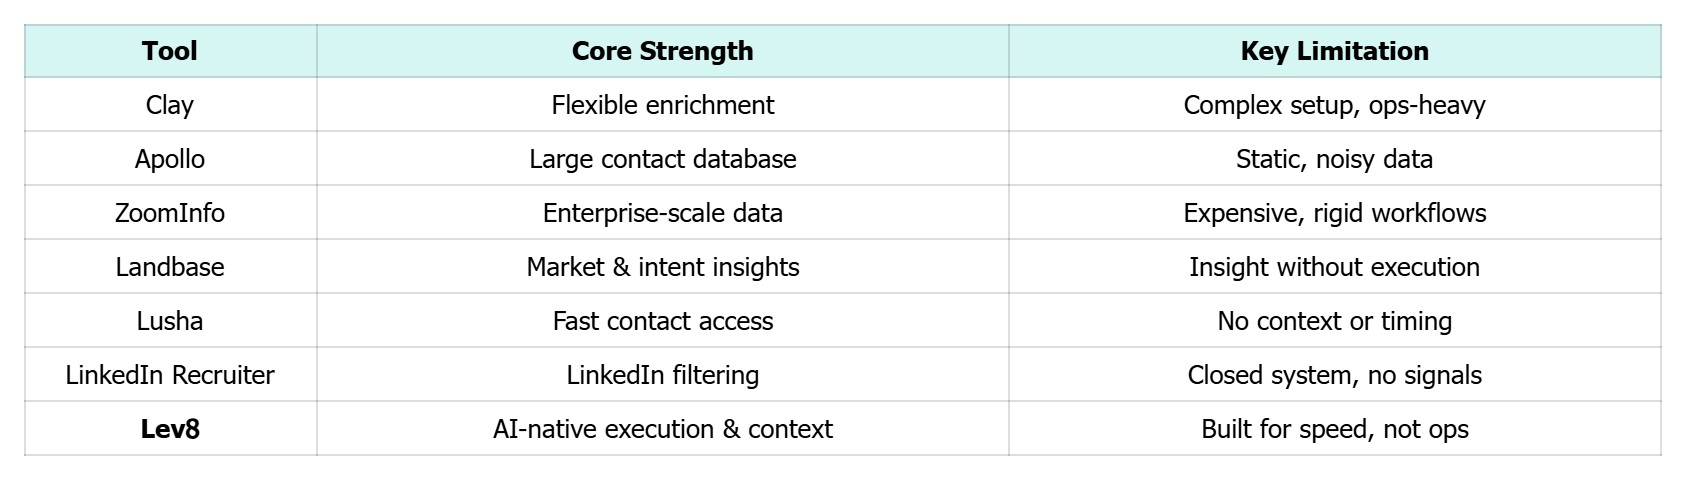Click the Core Strength column header
Viewport: 1686px width, 480px height.
pos(662,51)
